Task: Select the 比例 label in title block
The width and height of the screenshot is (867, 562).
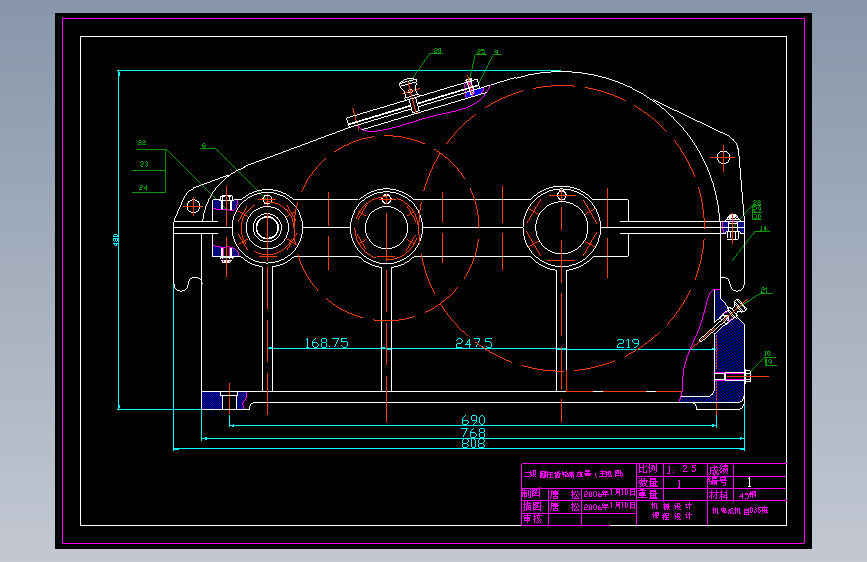Action: 647,469
